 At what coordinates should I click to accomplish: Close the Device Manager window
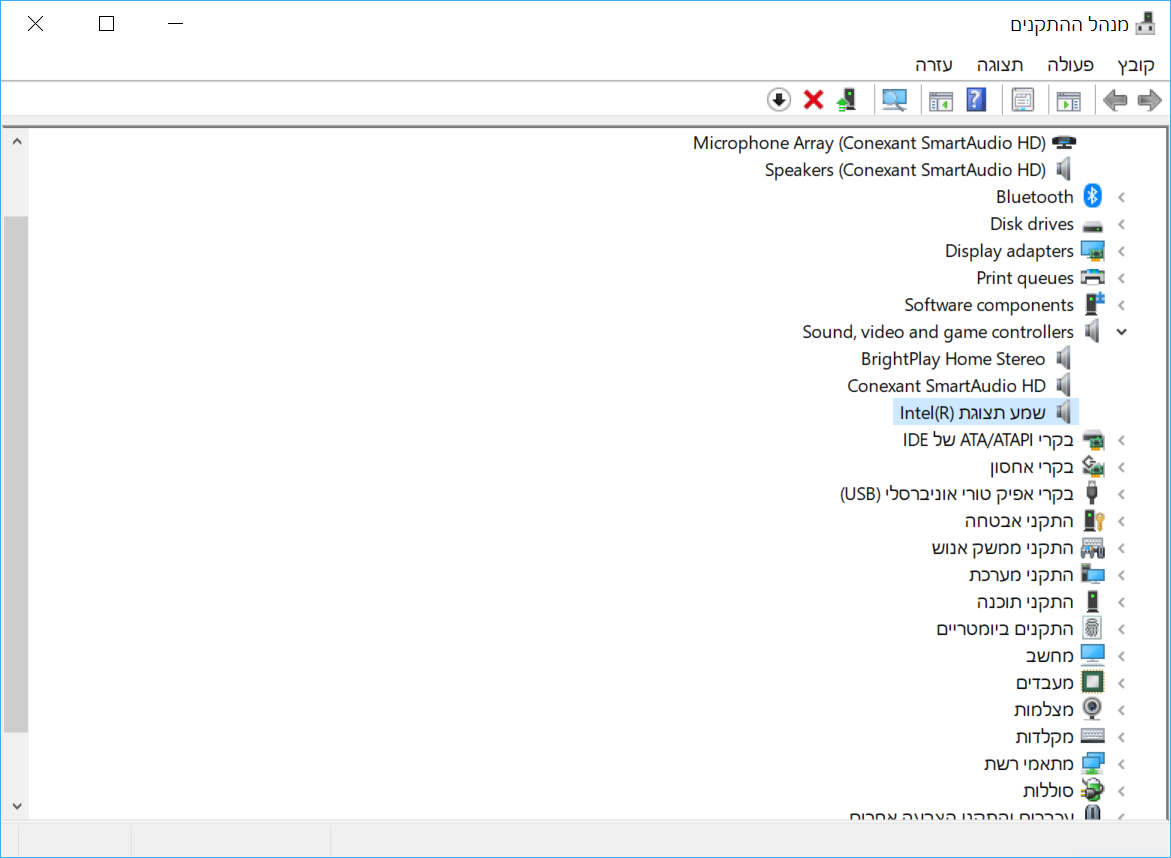click(35, 24)
